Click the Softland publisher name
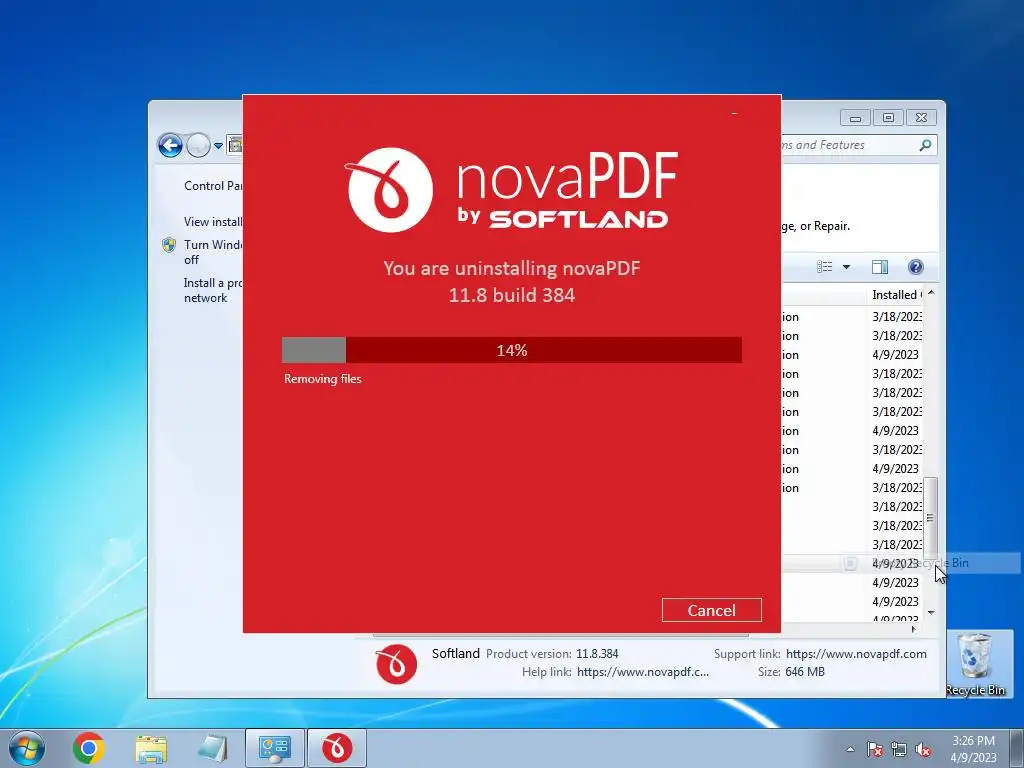Viewport: 1024px width, 768px height. pyautogui.click(x=455, y=653)
